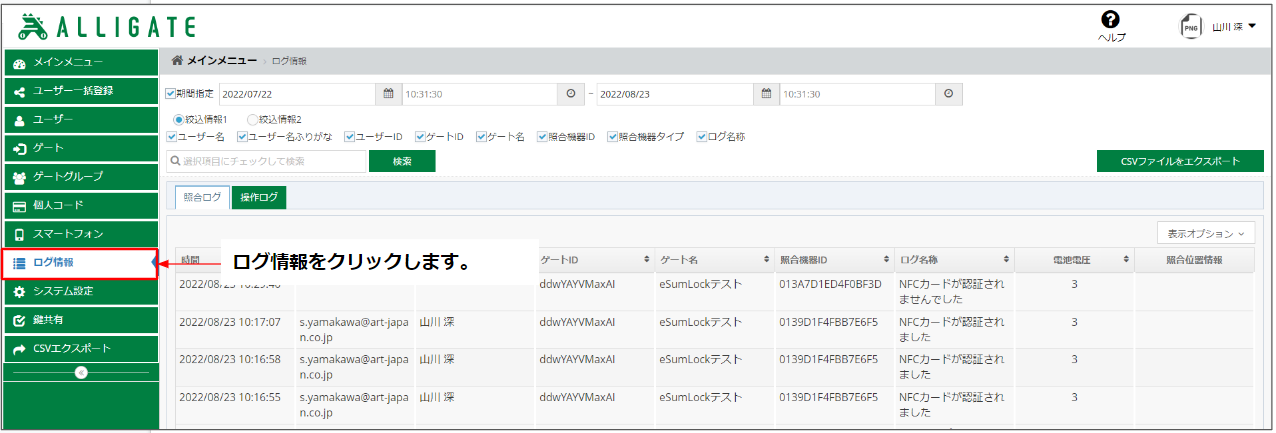Open ユーザー一括登録 in the sidebar
This screenshot has height=433, width=1276.
[81, 91]
